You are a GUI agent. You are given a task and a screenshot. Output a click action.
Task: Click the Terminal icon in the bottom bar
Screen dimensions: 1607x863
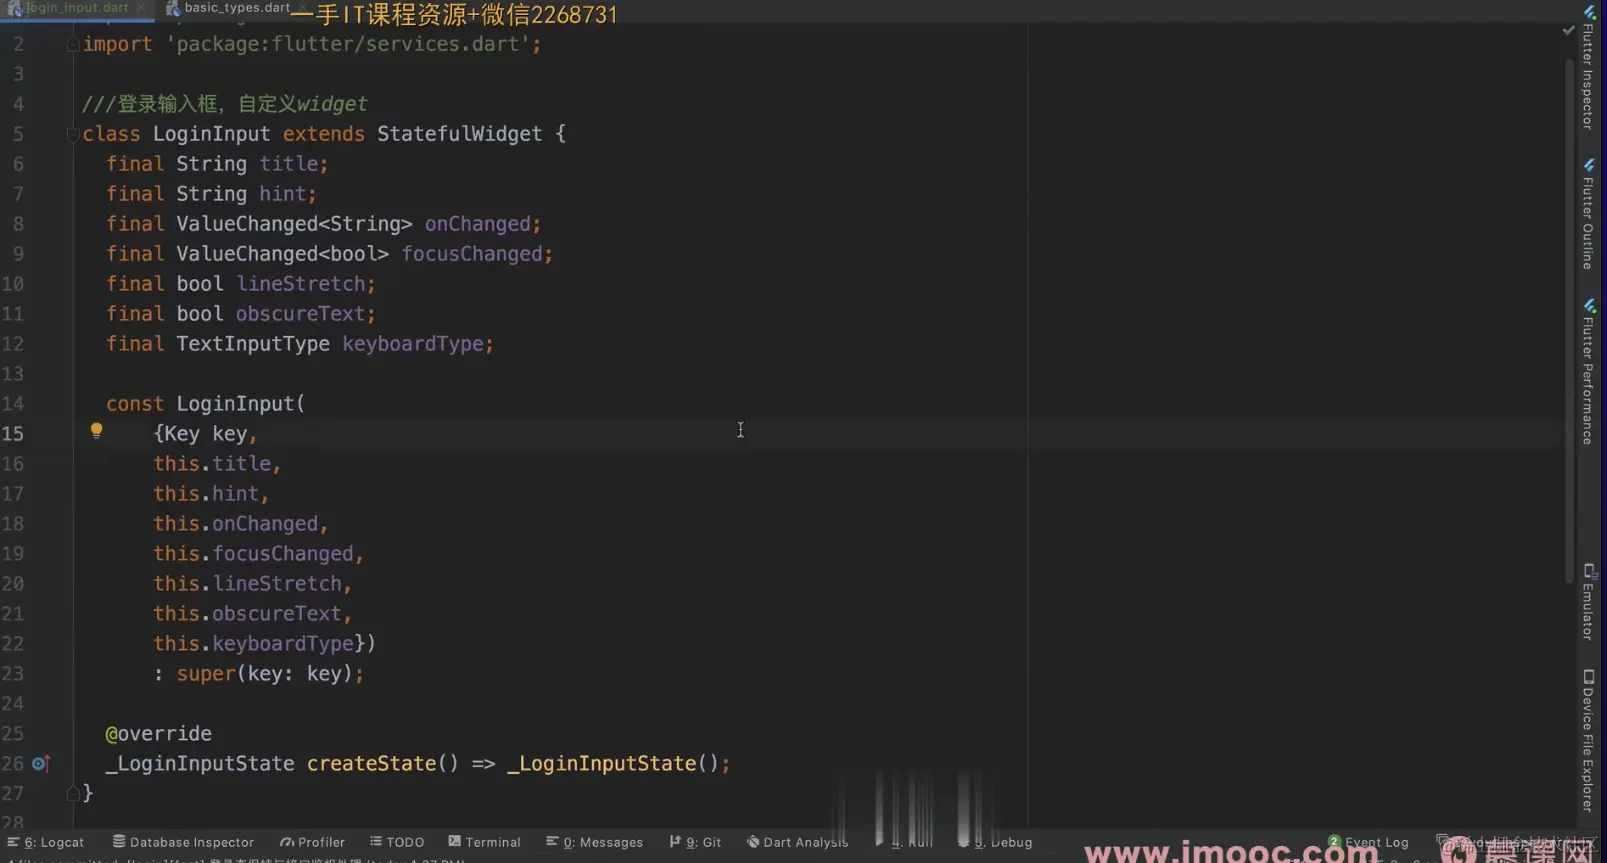tap(454, 842)
